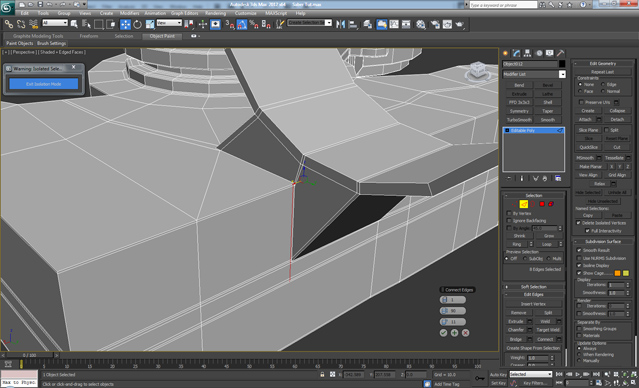Enable the By Vertex checkbox

pos(509,213)
